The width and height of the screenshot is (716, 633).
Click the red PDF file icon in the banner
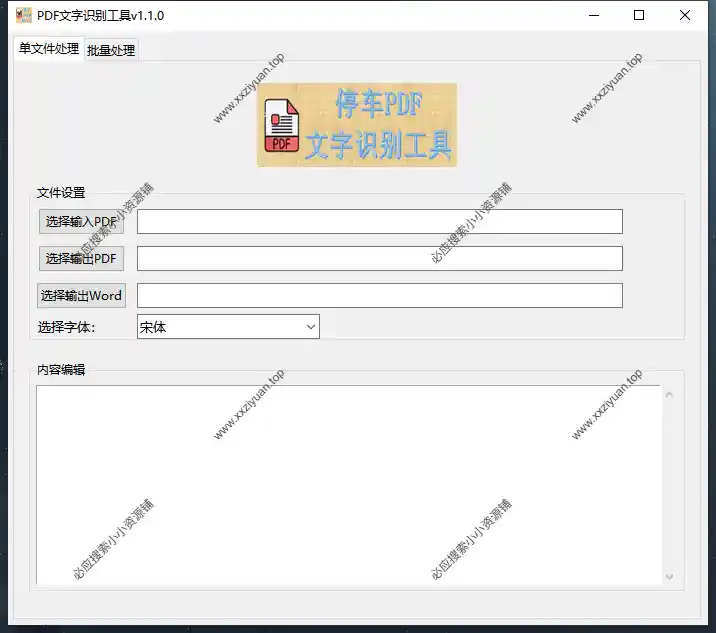coord(281,126)
